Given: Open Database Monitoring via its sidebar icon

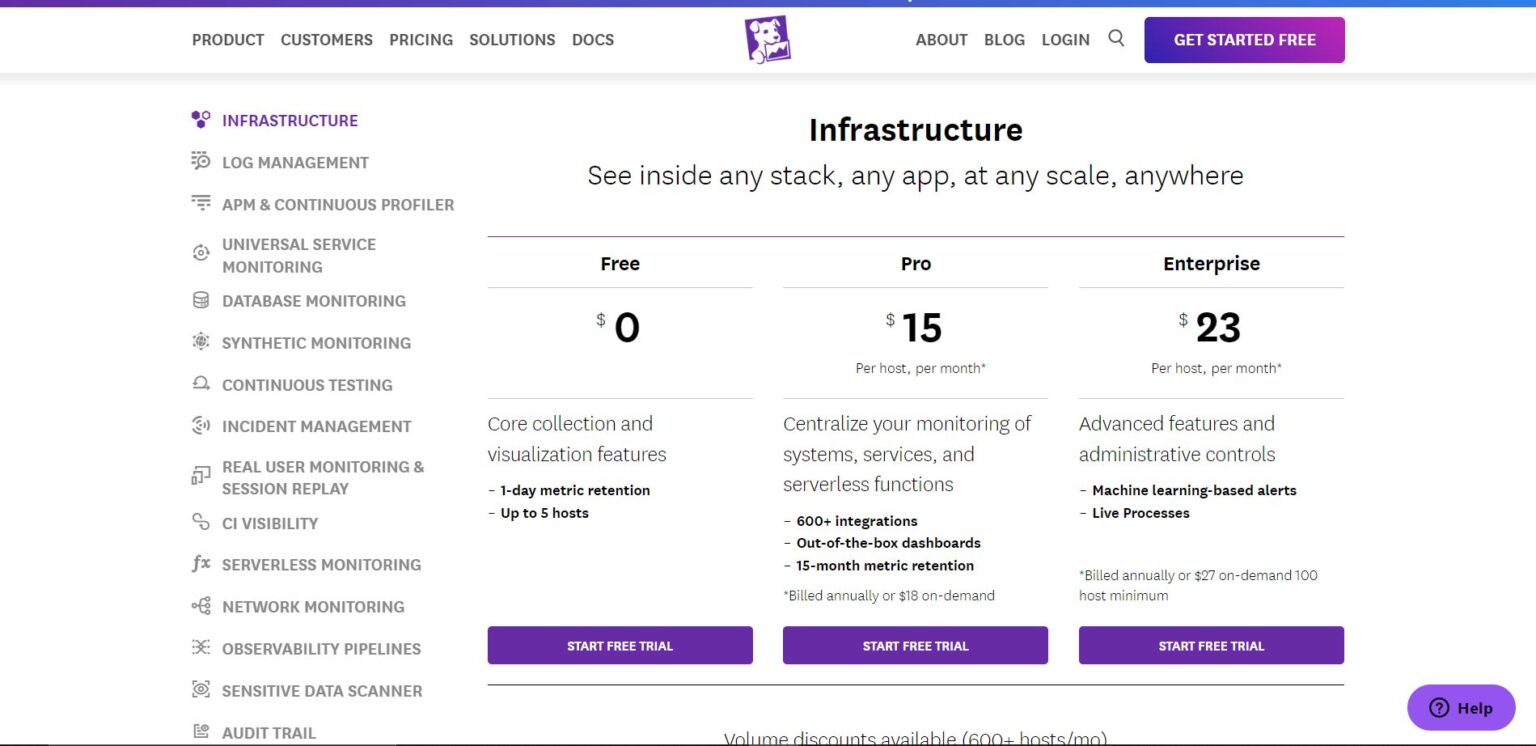Looking at the screenshot, I should 200,300.
